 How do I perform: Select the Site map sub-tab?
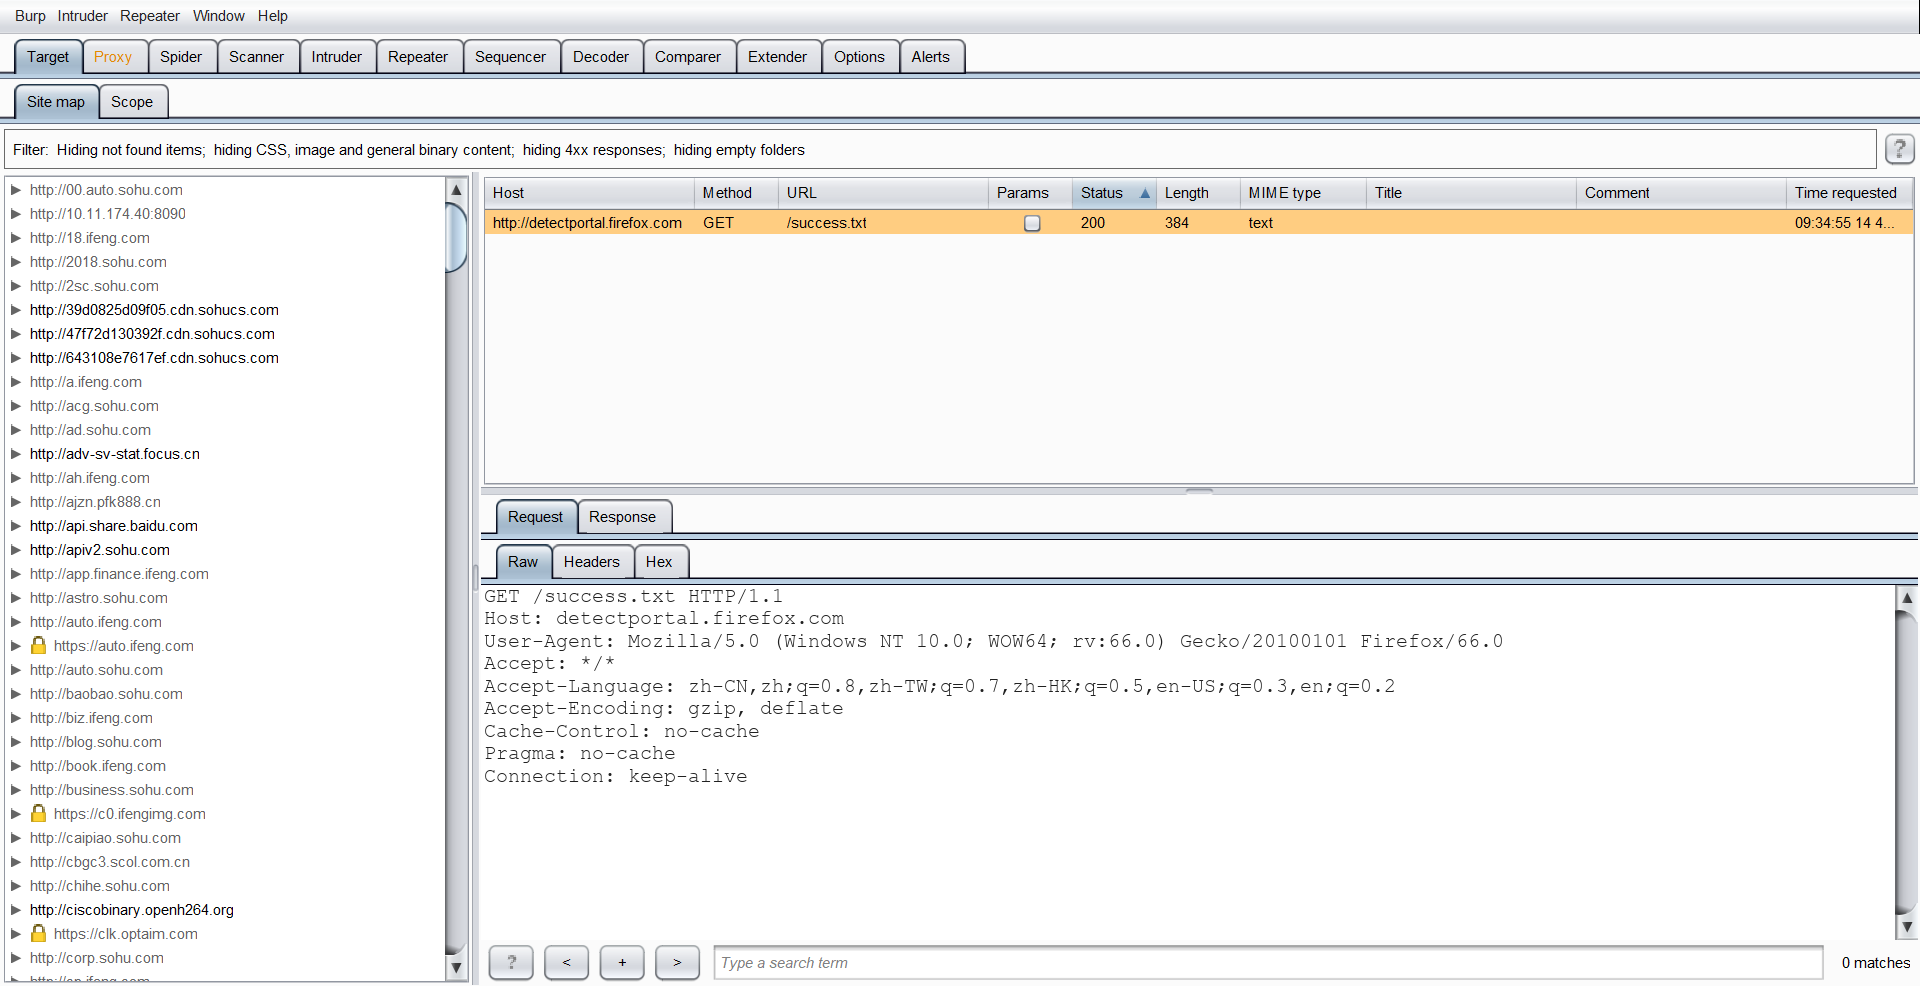(56, 102)
